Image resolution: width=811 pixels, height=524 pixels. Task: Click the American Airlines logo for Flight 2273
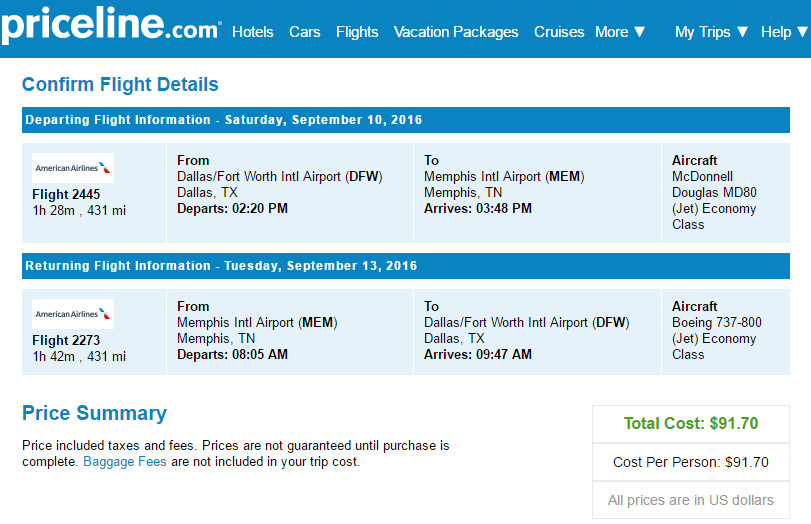(x=73, y=313)
